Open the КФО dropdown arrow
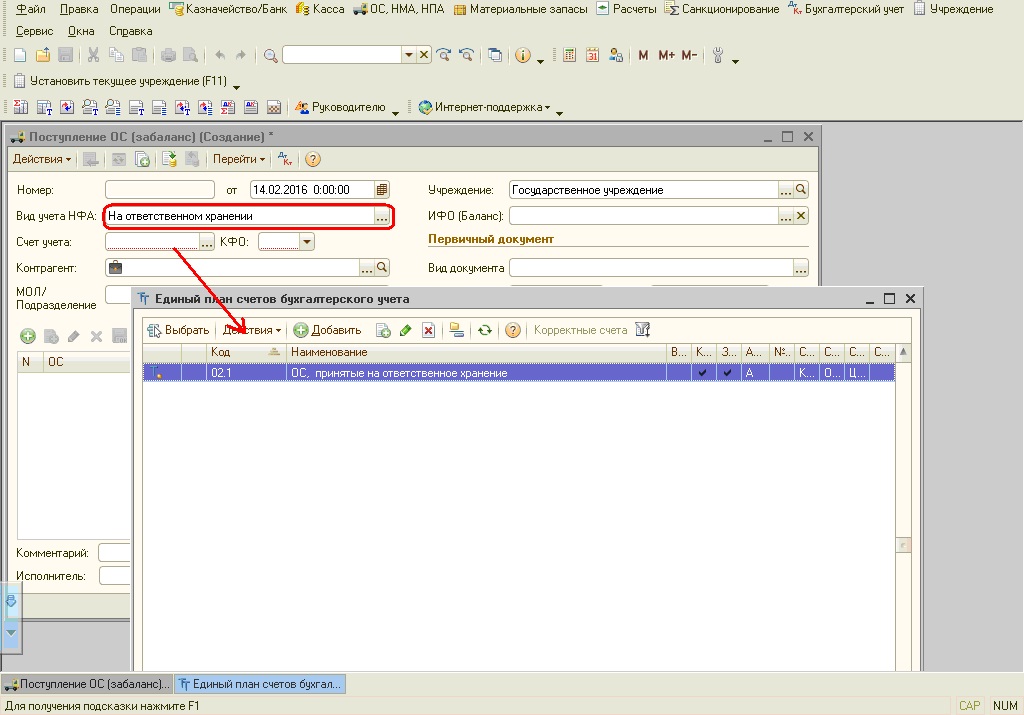Screen dimensions: 1024x715 [306, 242]
